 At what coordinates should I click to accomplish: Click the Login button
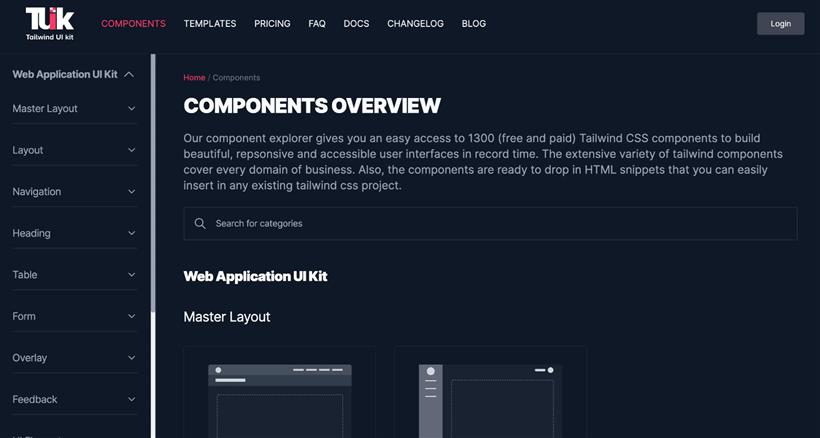pos(780,24)
